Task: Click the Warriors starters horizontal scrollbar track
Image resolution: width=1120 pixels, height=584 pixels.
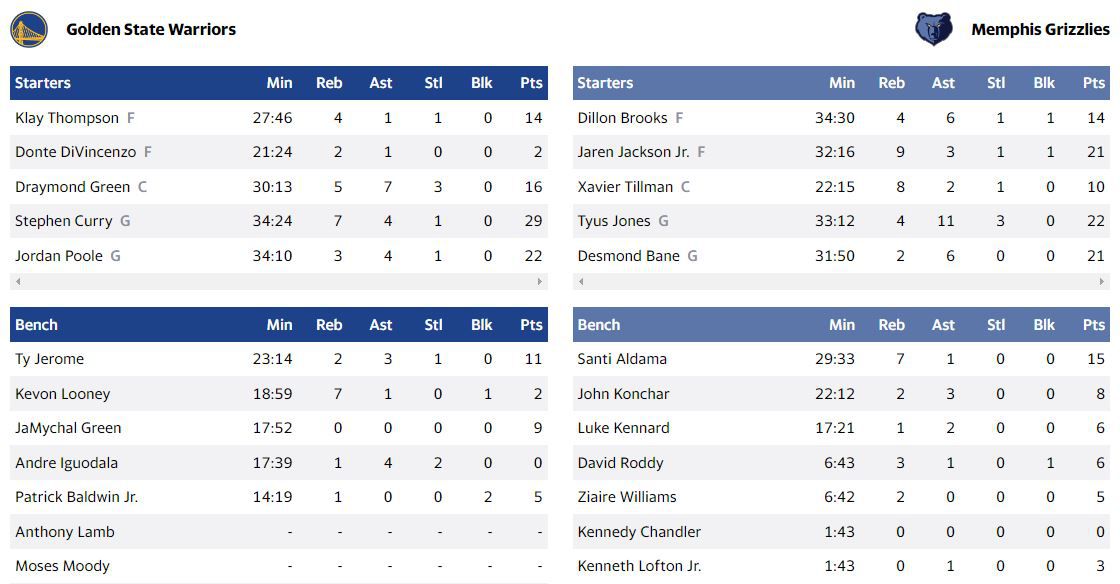Action: coord(279,281)
